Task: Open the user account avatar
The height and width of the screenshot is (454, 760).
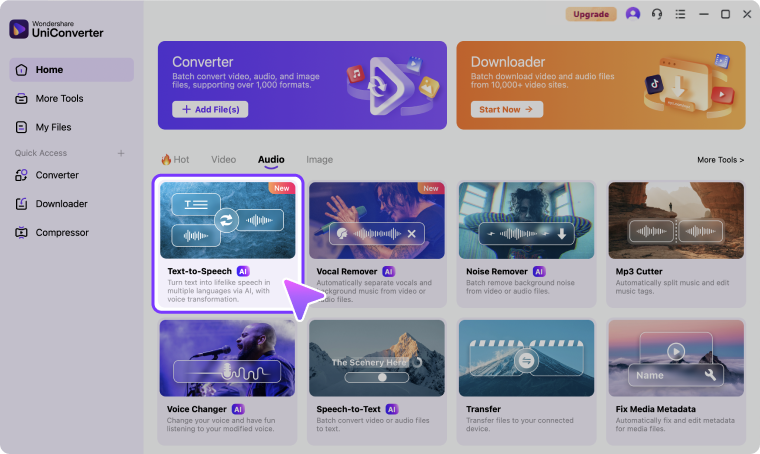Action: (x=633, y=14)
